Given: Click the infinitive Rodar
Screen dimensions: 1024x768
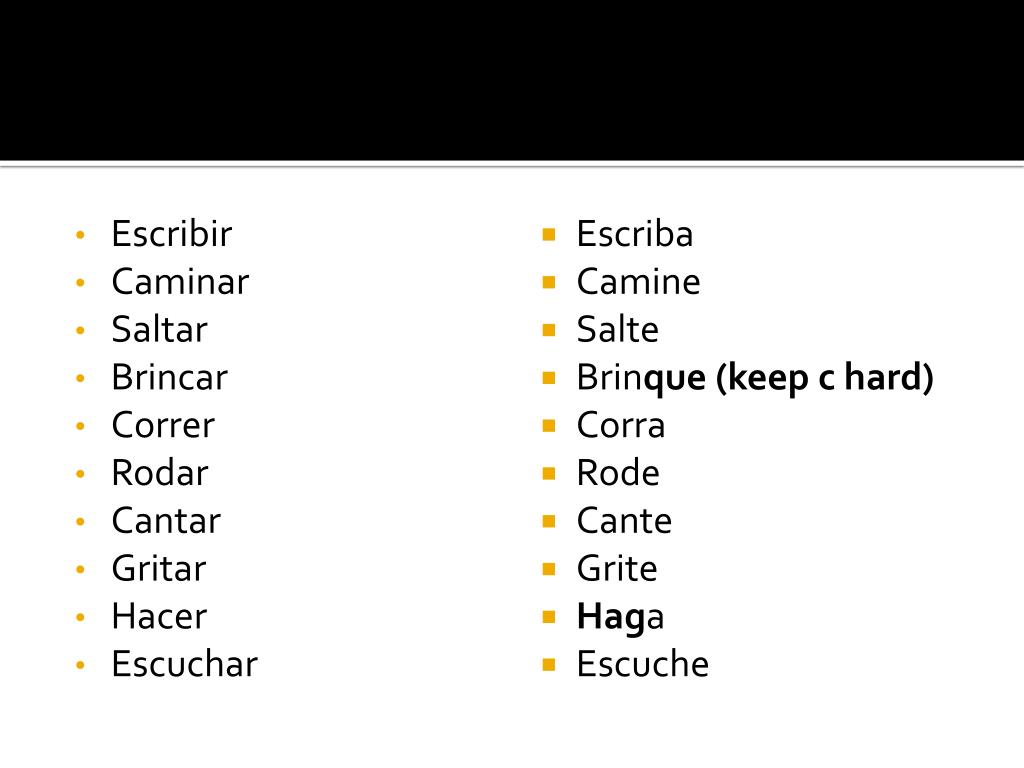Looking at the screenshot, I should (x=160, y=473).
